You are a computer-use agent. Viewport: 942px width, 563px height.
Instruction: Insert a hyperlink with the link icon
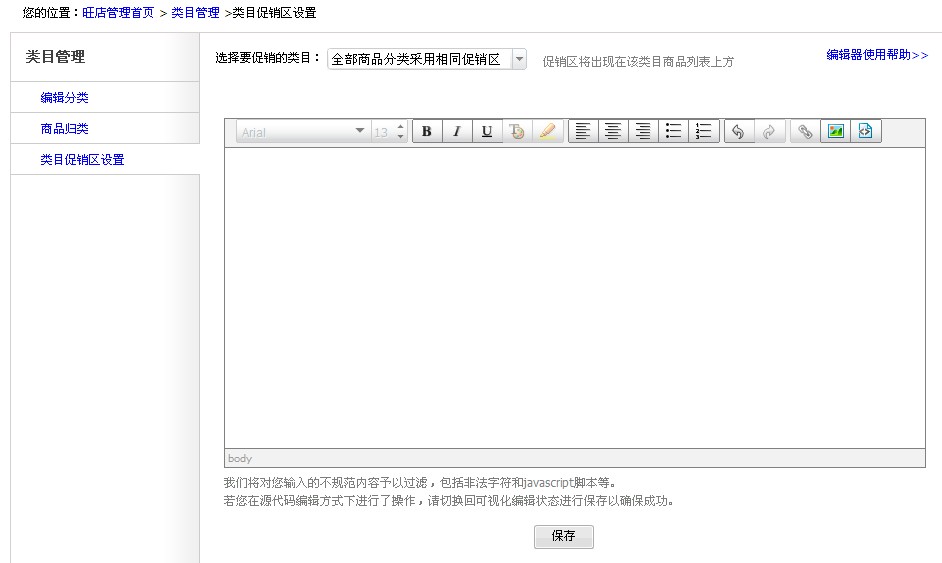point(805,132)
